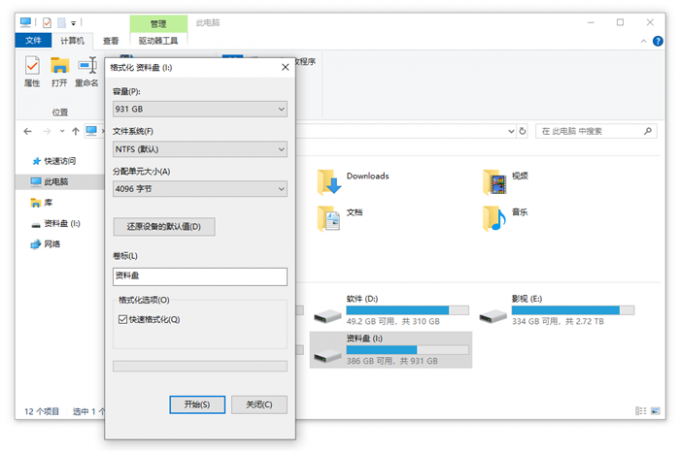Click the 开始(S) start button
This screenshot has width=680, height=452.
point(197,405)
